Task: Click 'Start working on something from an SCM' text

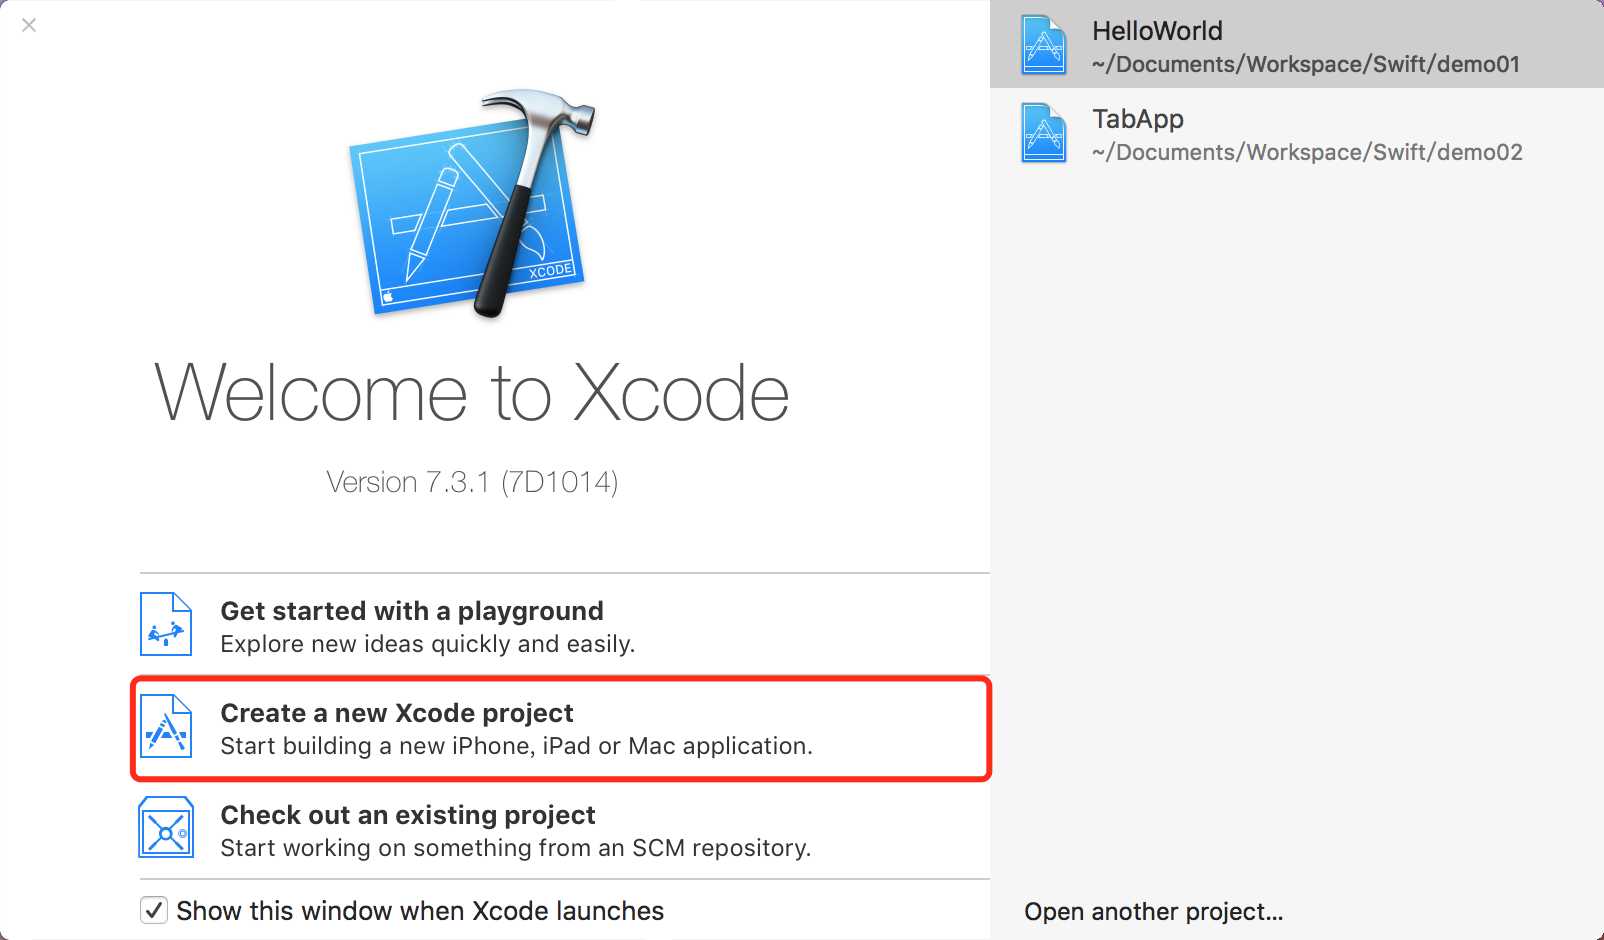Action: [x=515, y=848]
